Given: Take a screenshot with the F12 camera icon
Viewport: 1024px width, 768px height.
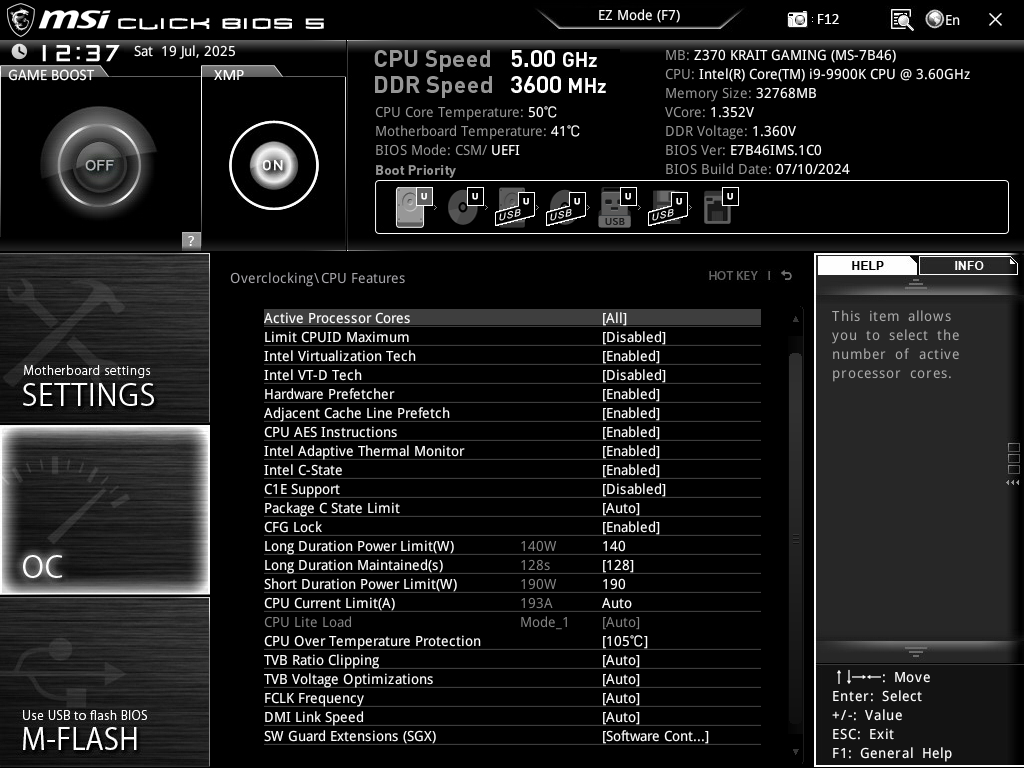Looking at the screenshot, I should click(x=797, y=20).
